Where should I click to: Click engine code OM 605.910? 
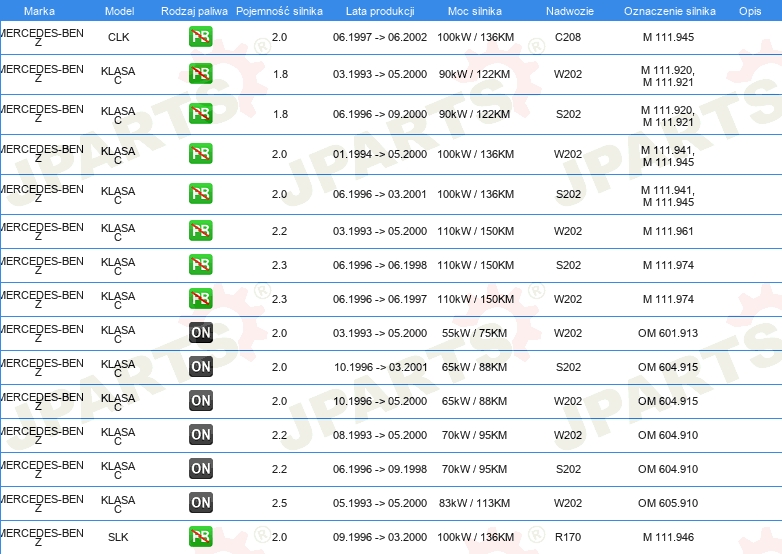click(x=668, y=503)
